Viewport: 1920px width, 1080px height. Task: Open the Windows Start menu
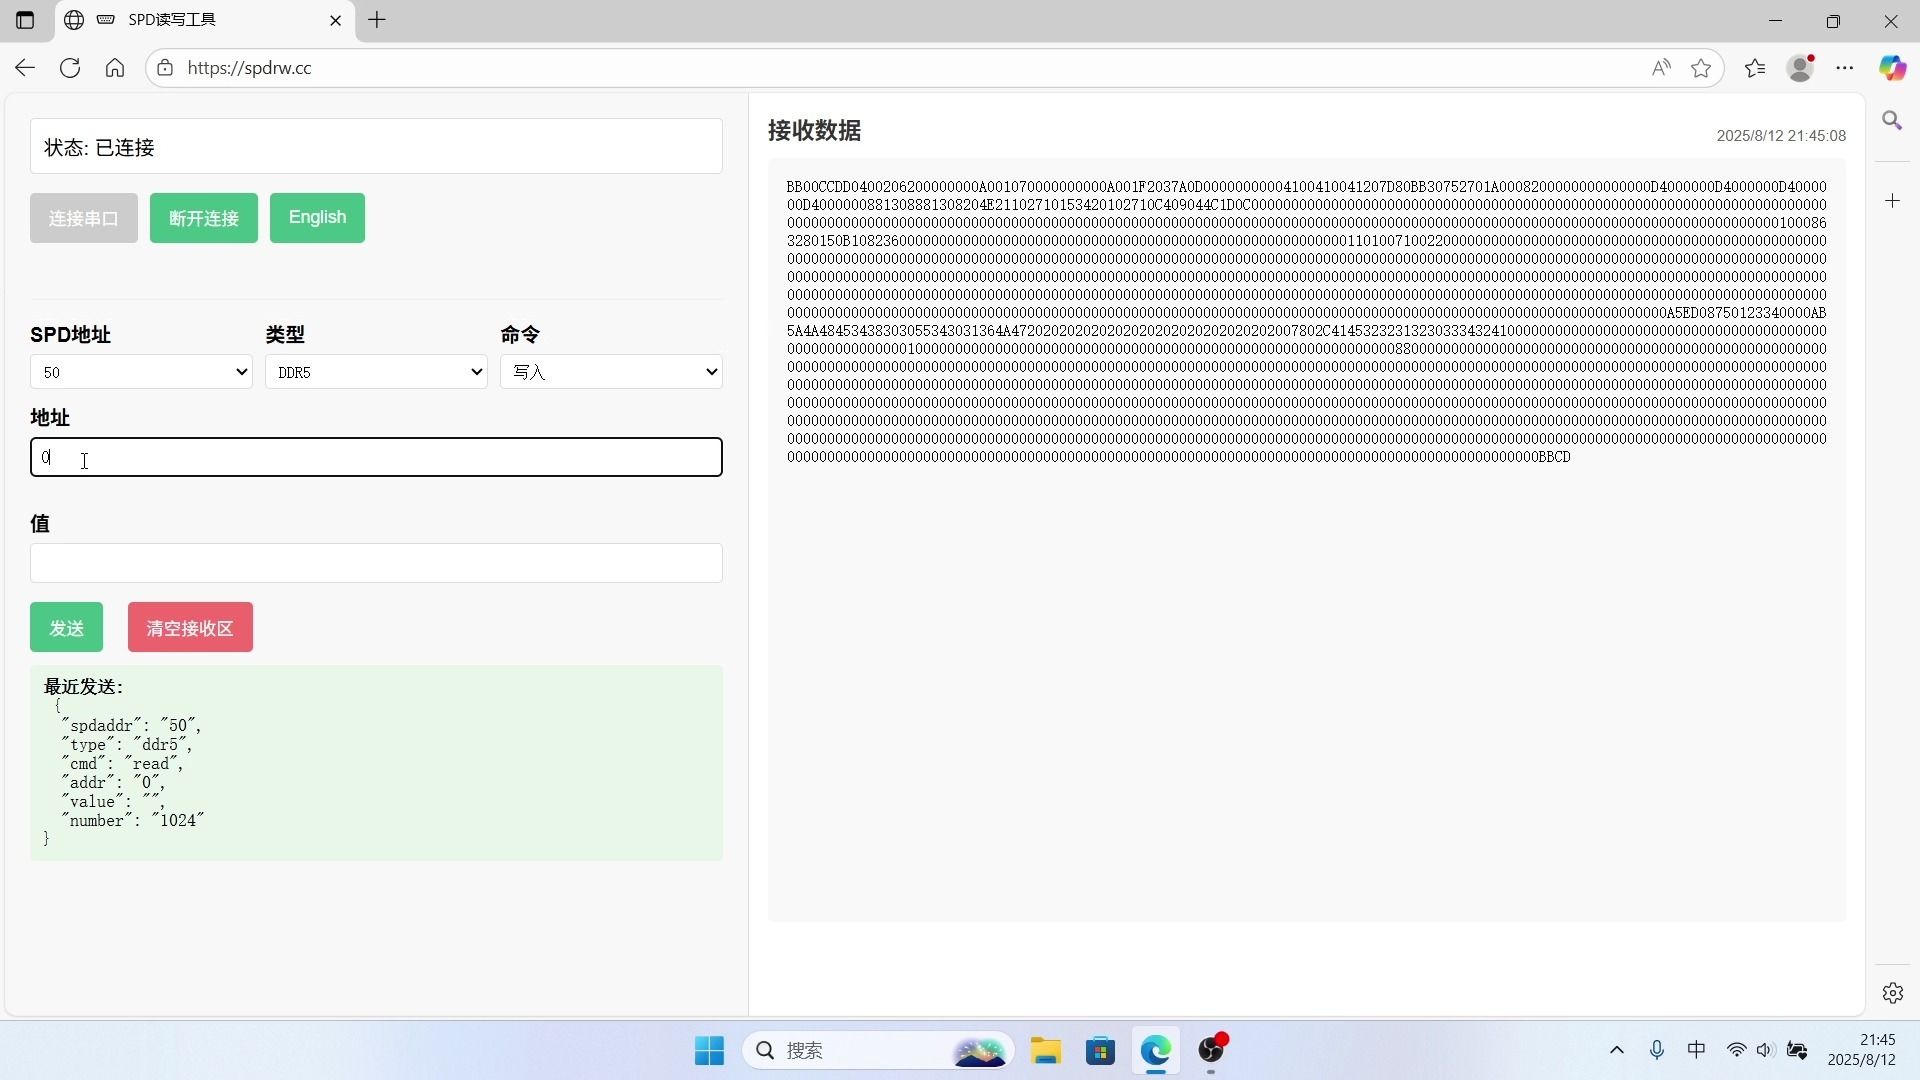tap(709, 1051)
